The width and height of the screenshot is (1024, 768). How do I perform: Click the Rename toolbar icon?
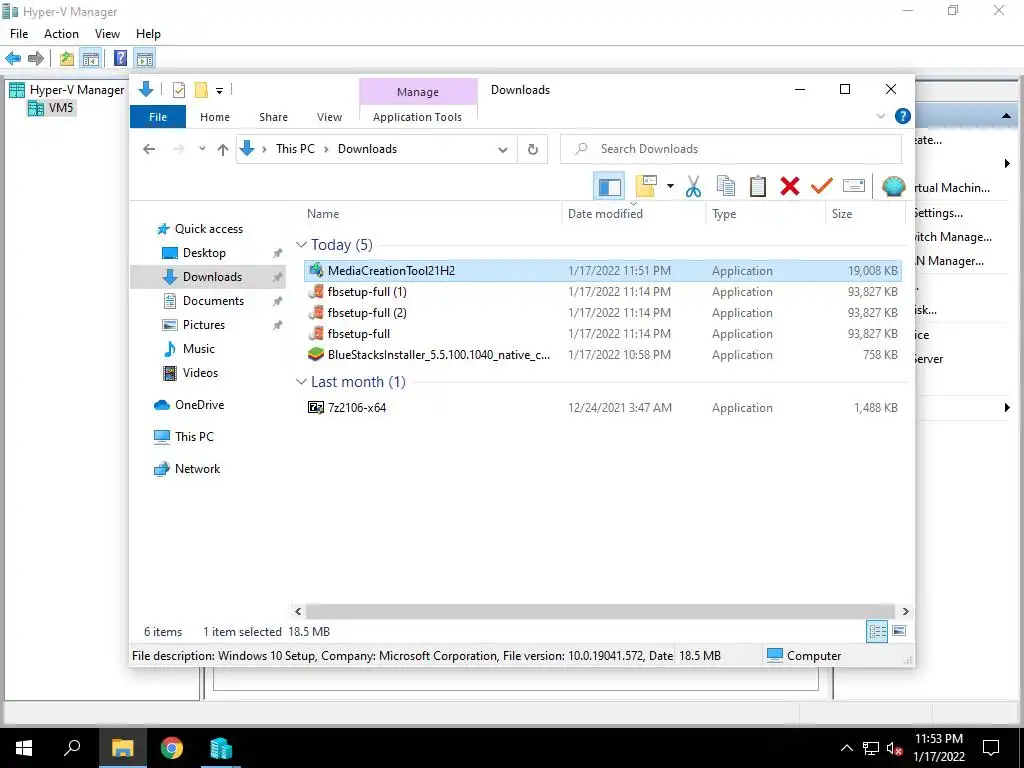click(854, 186)
